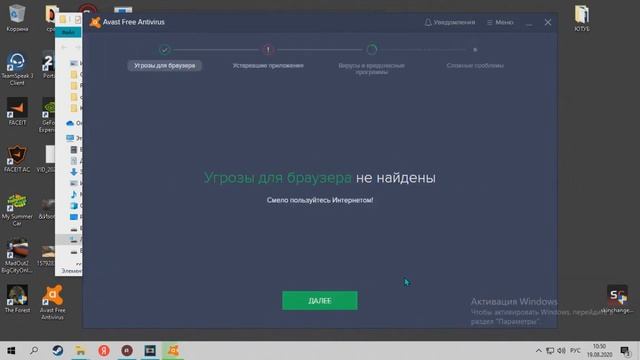The width and height of the screenshot is (640, 360).
Task: Click the volume speaker icon in the tray
Action: [562, 351]
